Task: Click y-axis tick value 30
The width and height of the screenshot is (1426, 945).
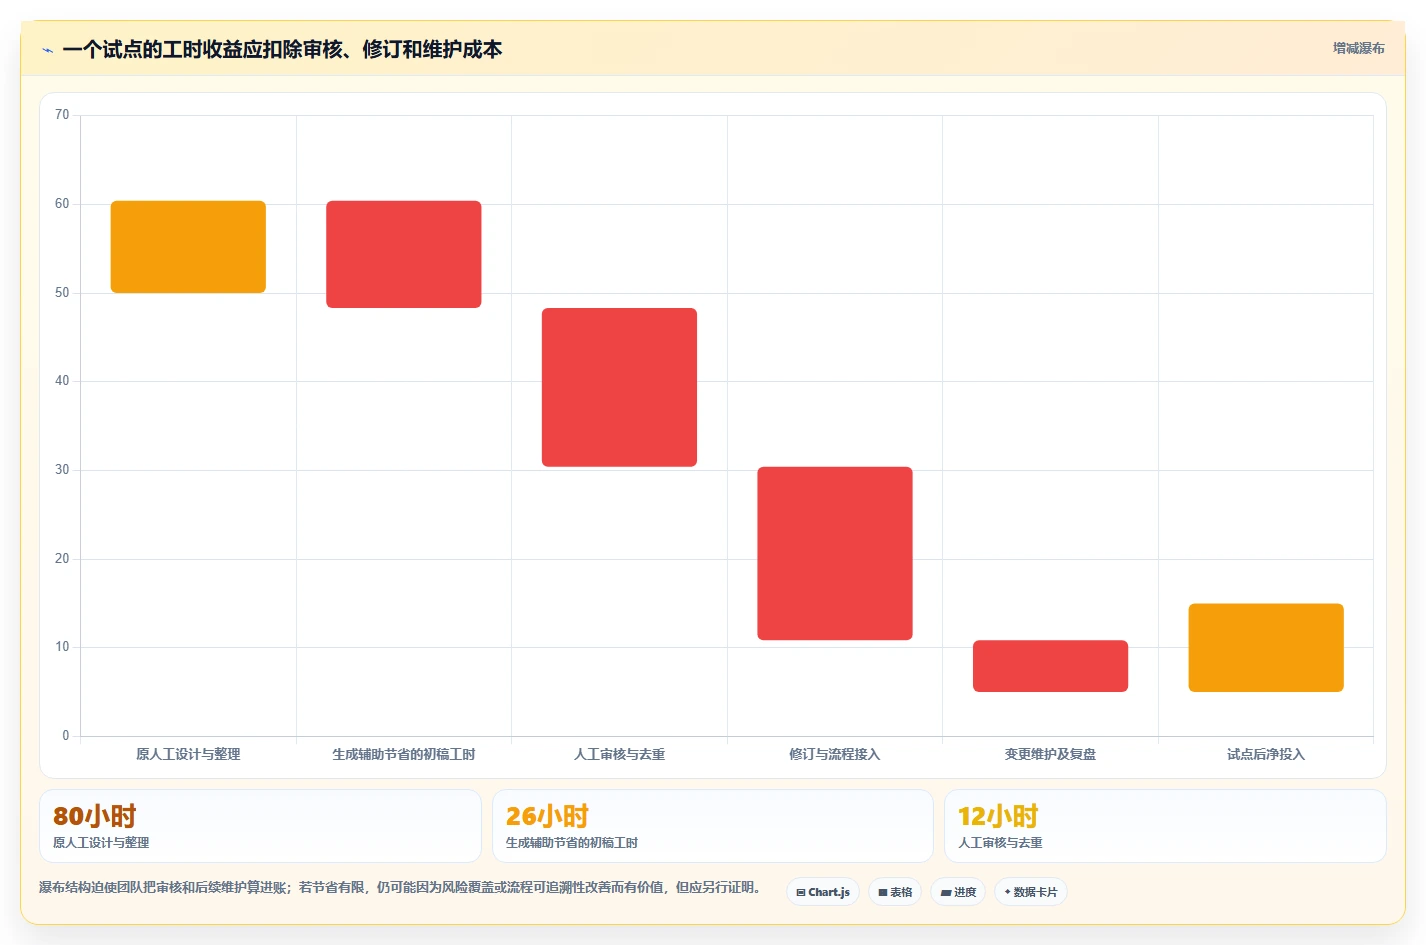Action: point(62,470)
